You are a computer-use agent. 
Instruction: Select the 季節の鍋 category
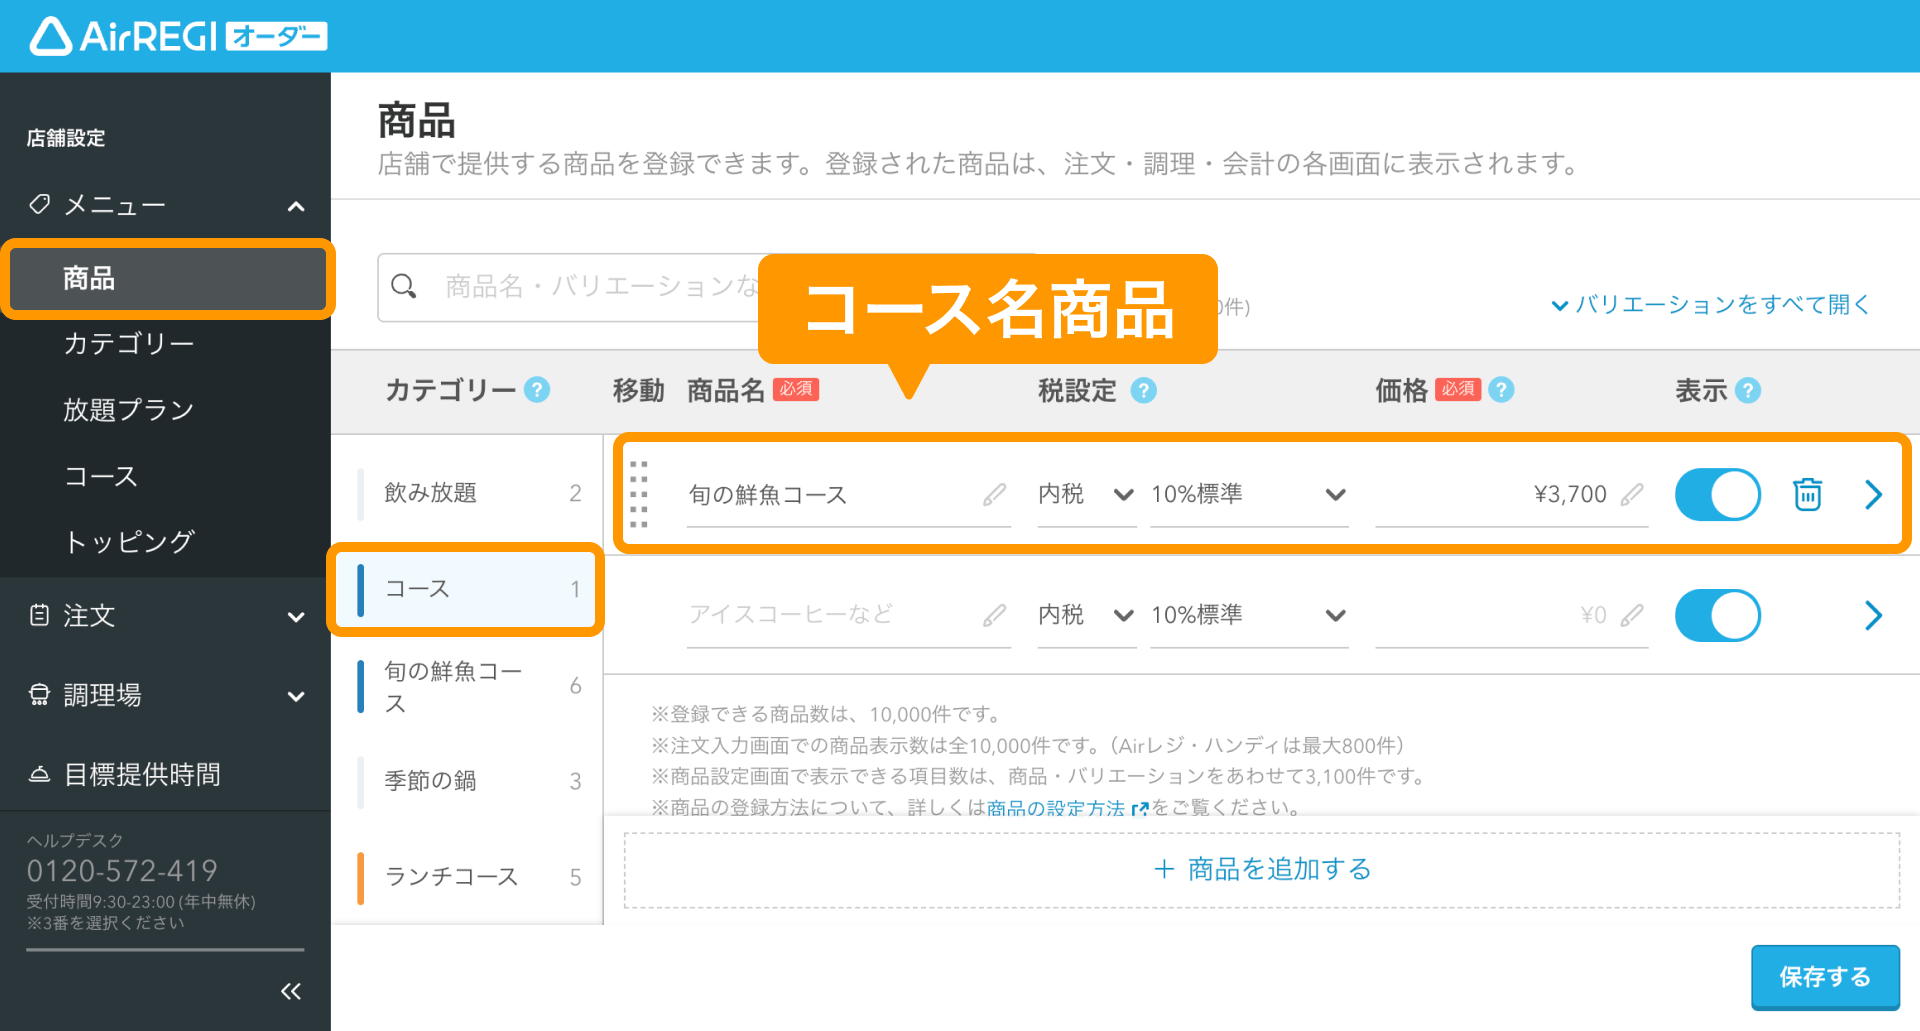[x=469, y=780]
